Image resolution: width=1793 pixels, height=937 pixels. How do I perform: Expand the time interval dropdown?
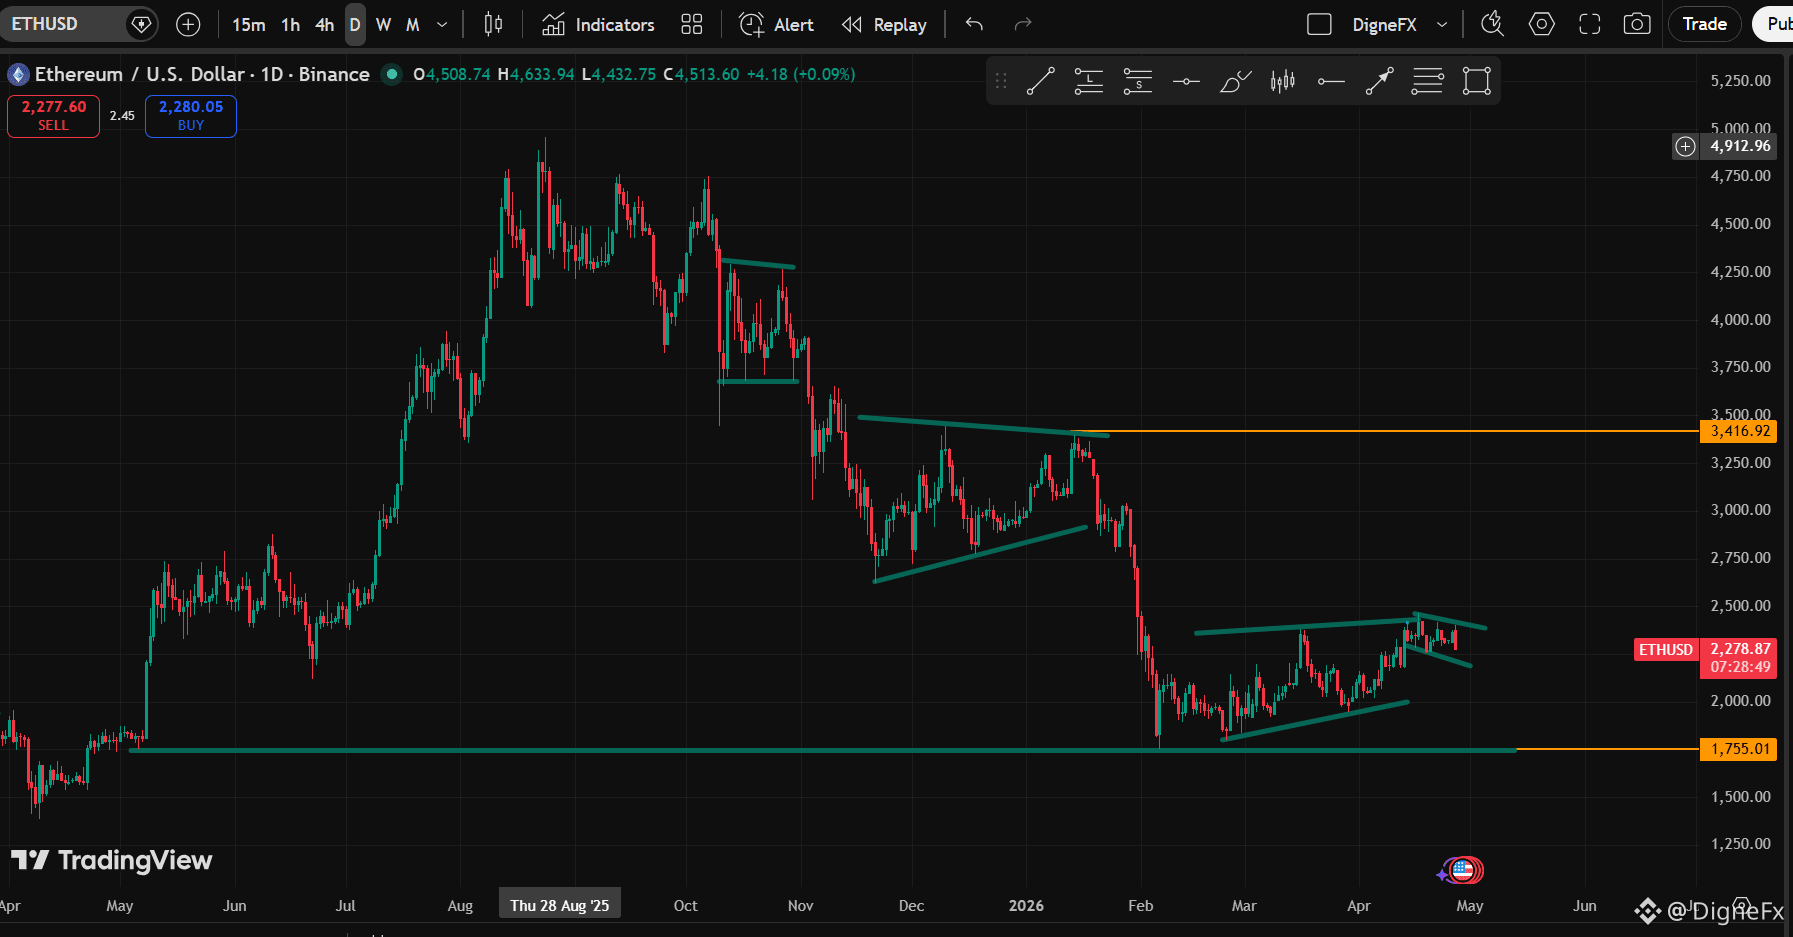click(442, 24)
